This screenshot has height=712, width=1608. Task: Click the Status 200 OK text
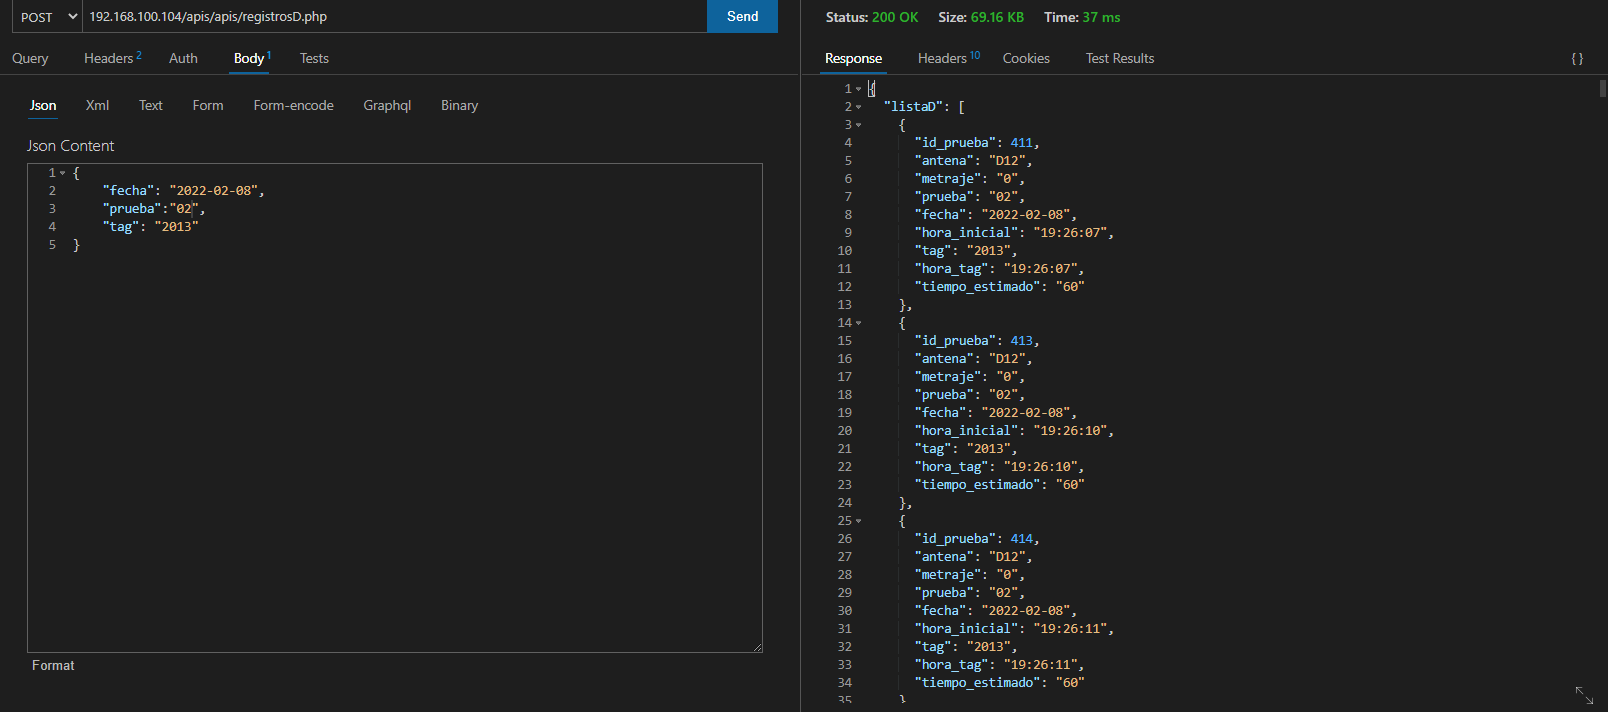coord(872,17)
